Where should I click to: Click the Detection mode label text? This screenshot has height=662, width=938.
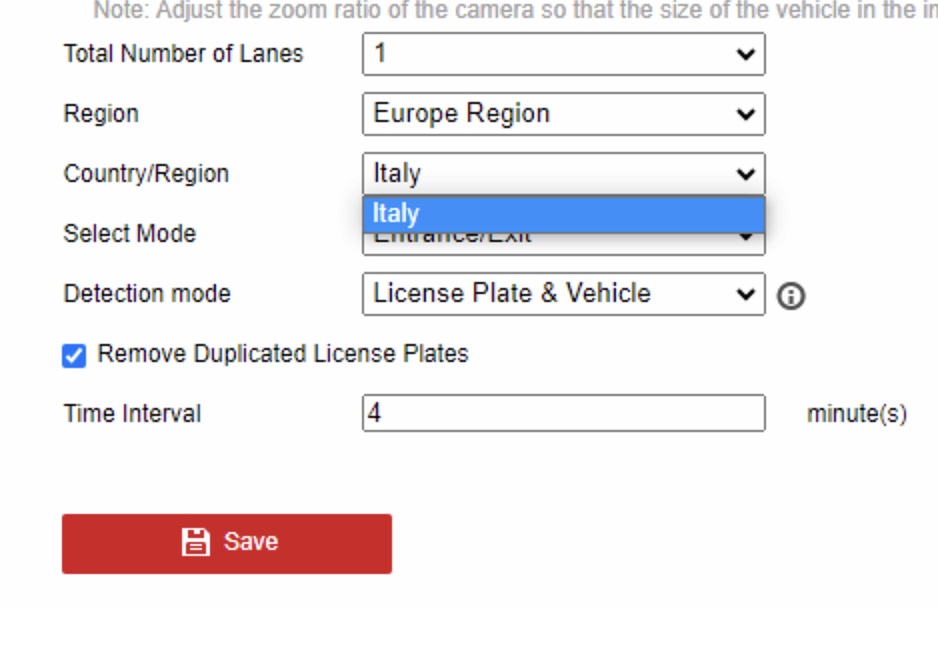pyautogui.click(x=147, y=294)
